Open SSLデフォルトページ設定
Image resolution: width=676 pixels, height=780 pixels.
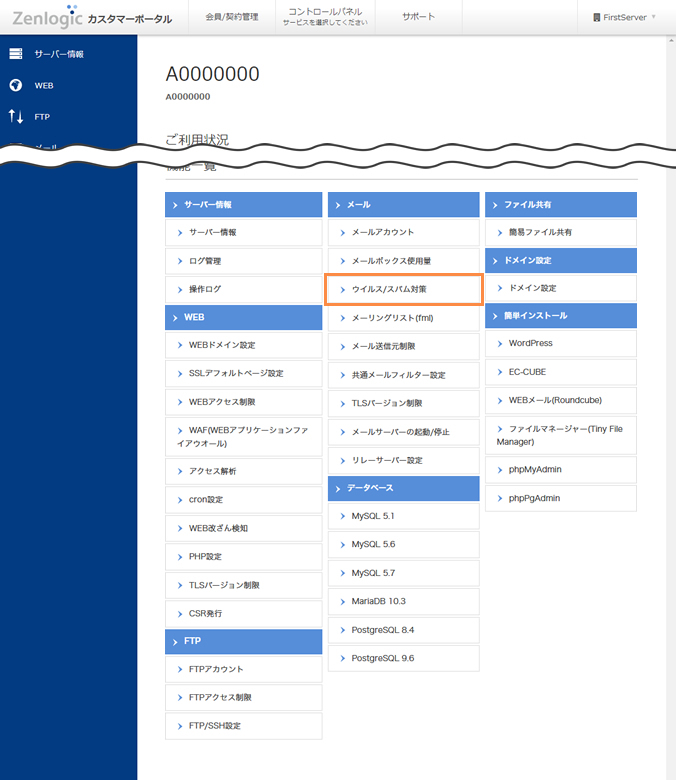click(244, 373)
